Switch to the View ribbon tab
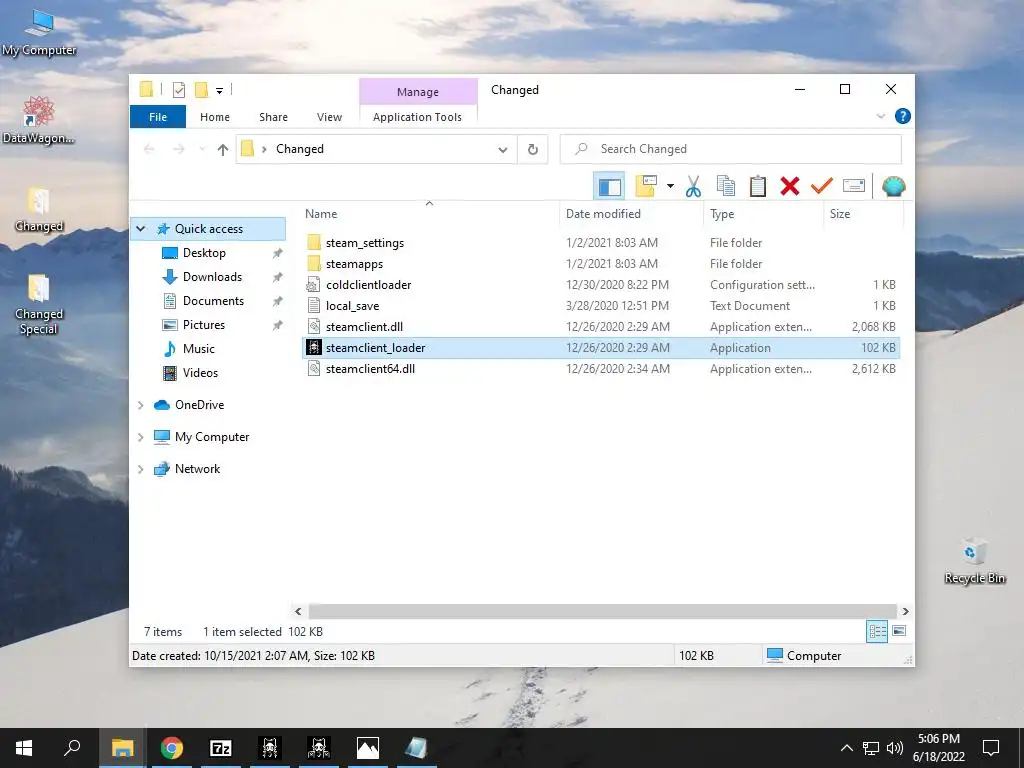 click(329, 117)
